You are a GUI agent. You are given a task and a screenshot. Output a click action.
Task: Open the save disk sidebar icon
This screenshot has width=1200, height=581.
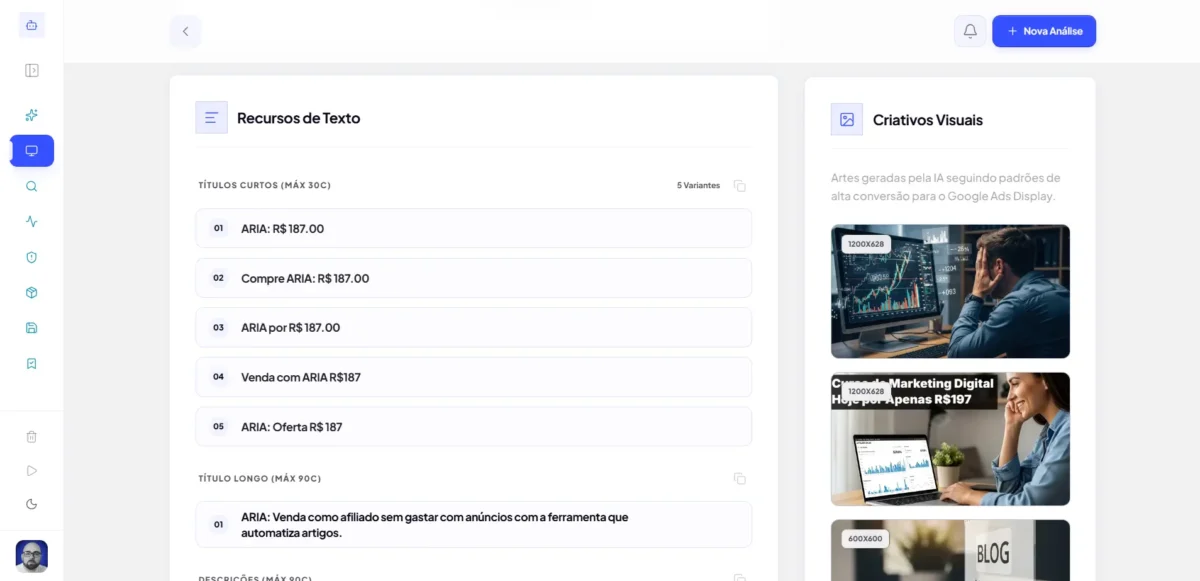coord(32,328)
